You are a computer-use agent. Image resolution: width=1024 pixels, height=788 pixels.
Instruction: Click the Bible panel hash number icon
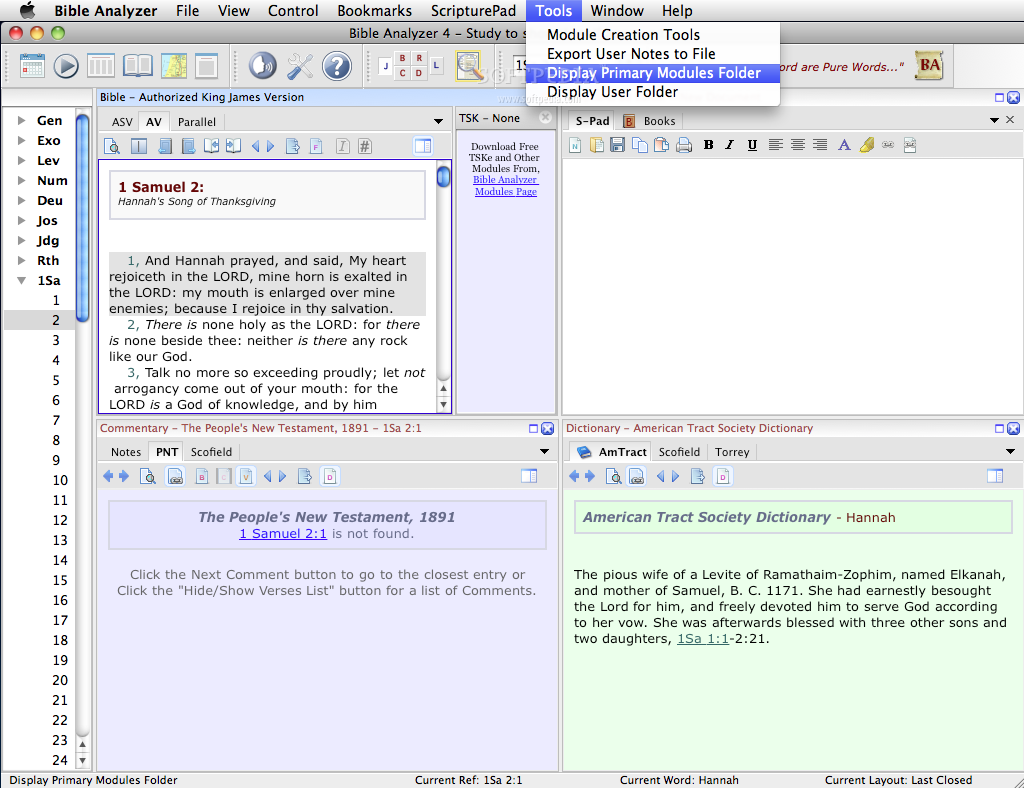click(365, 146)
